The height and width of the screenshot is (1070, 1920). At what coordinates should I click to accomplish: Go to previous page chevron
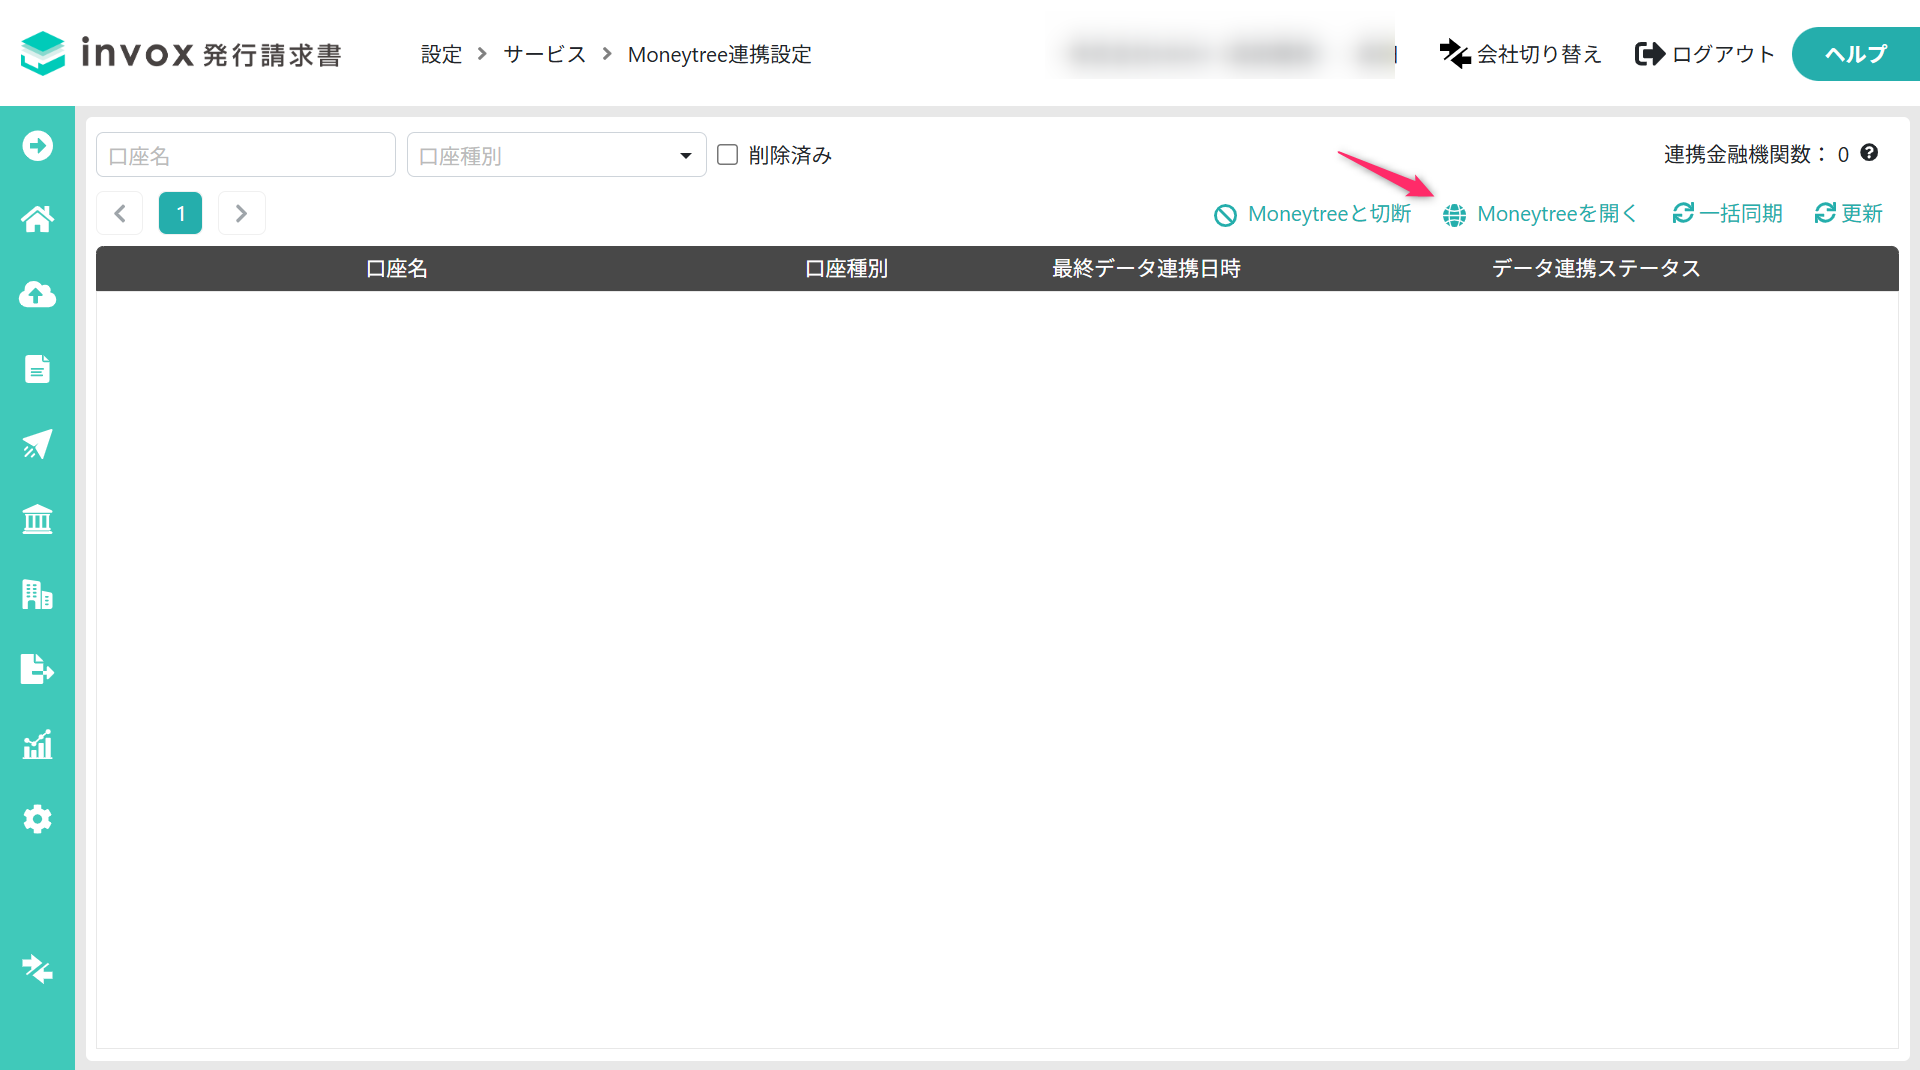[x=120, y=213]
